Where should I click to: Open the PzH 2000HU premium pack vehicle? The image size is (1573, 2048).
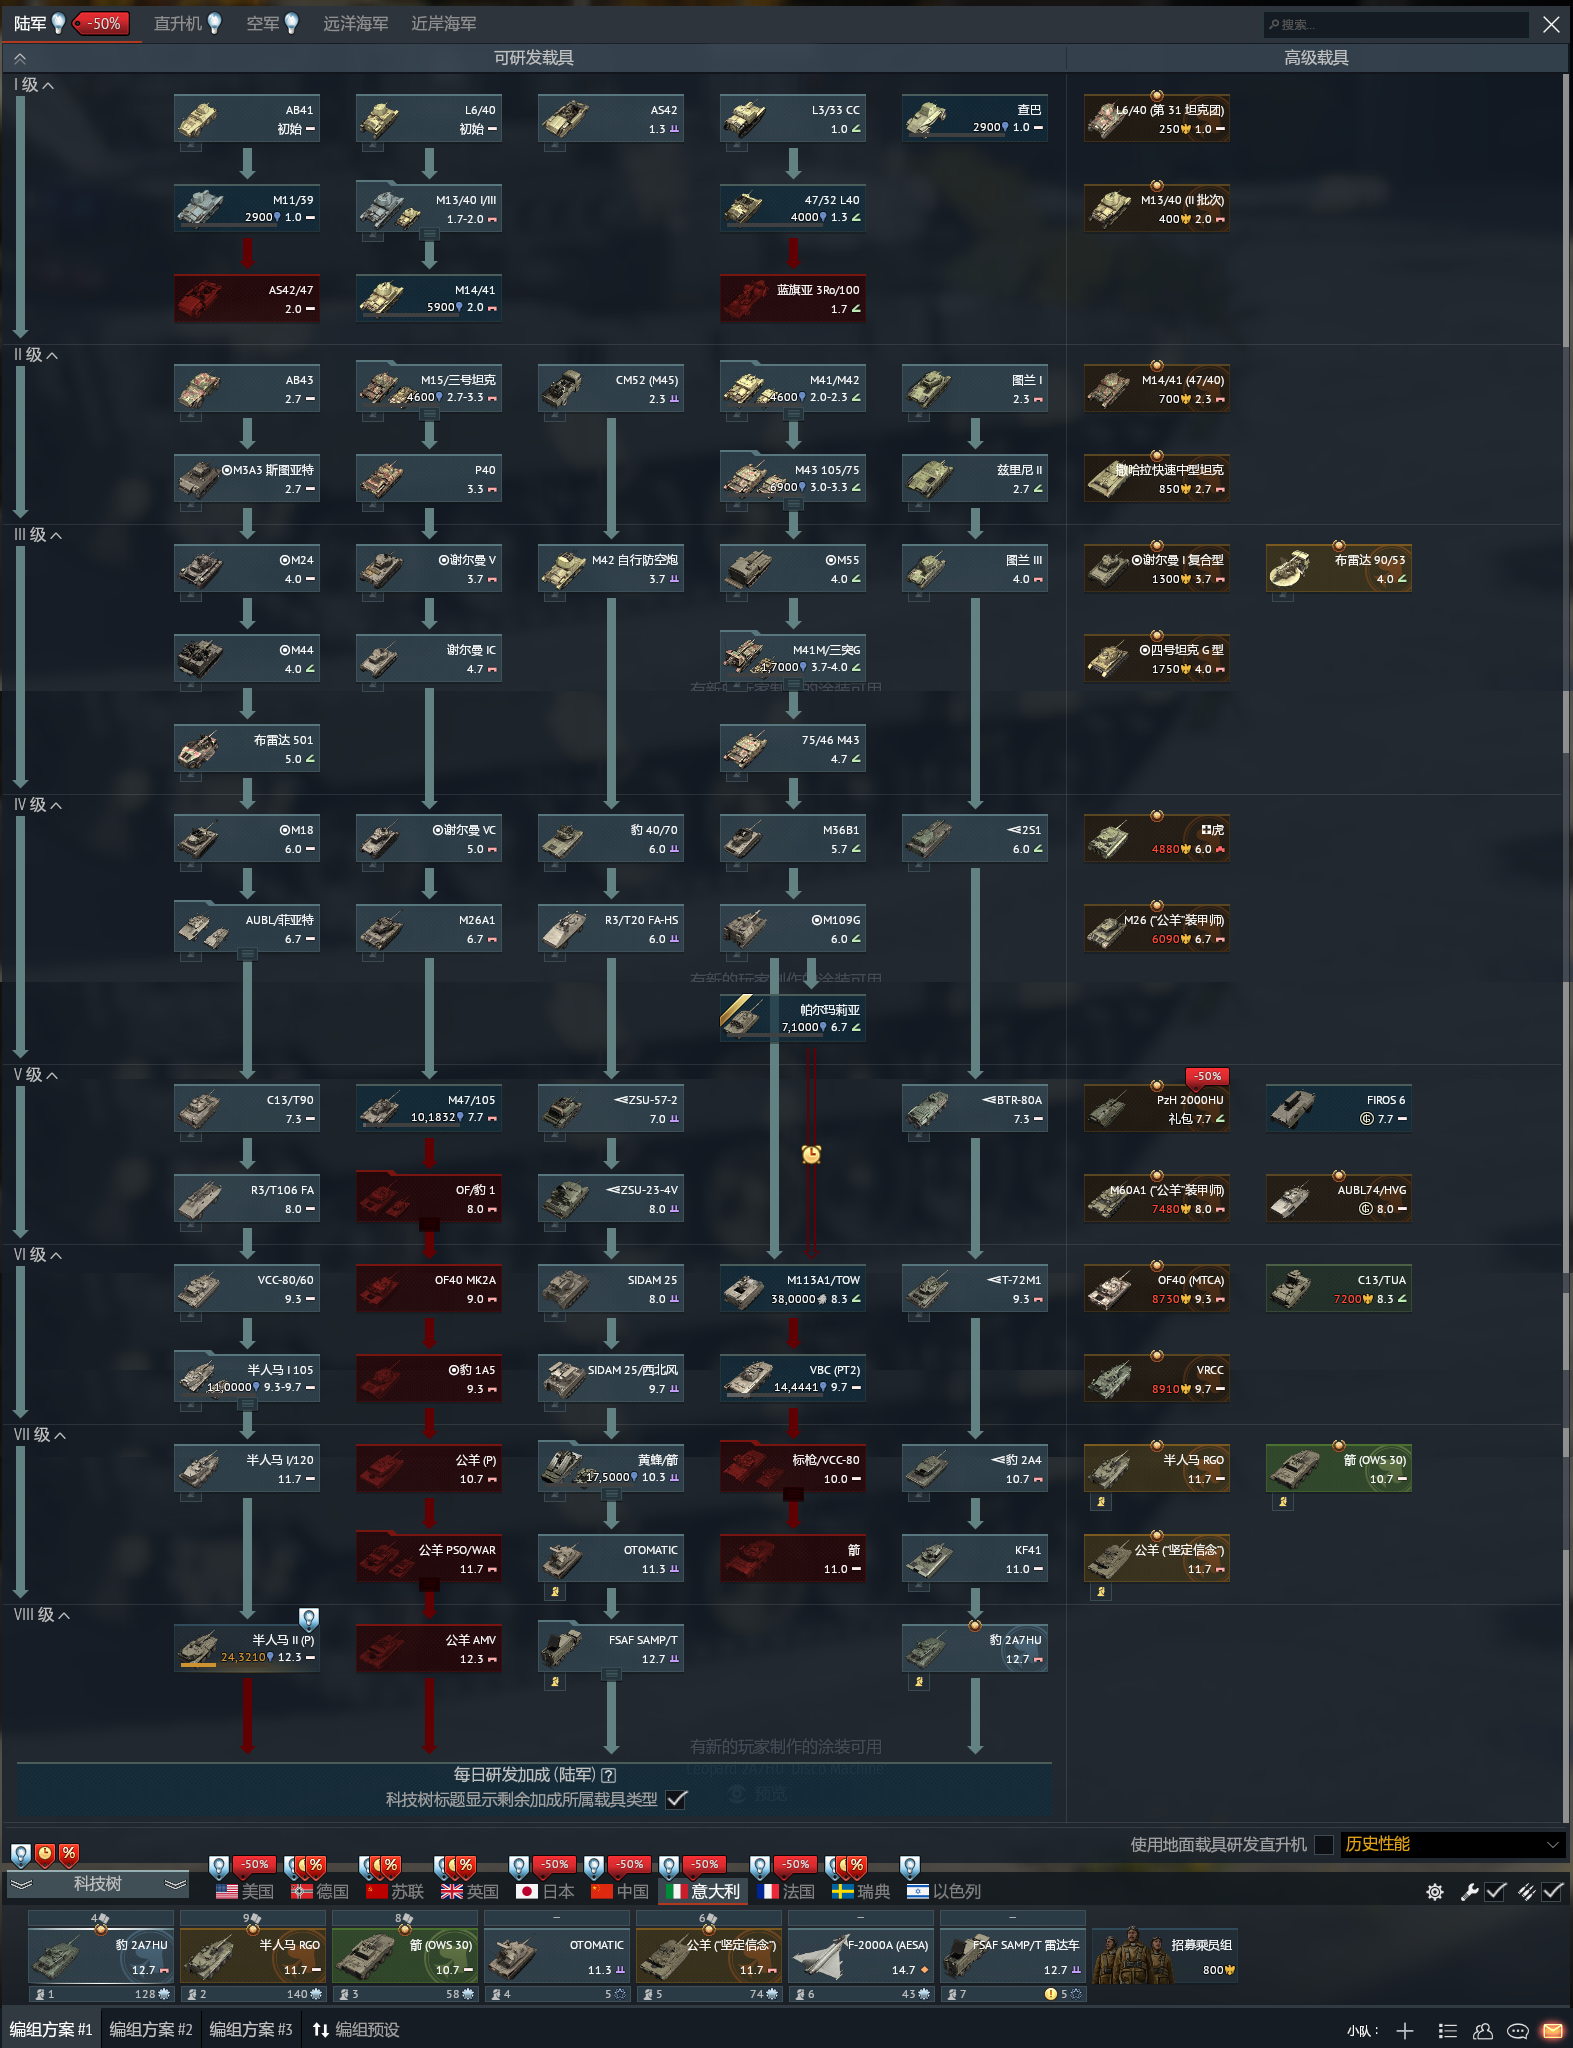1157,1108
